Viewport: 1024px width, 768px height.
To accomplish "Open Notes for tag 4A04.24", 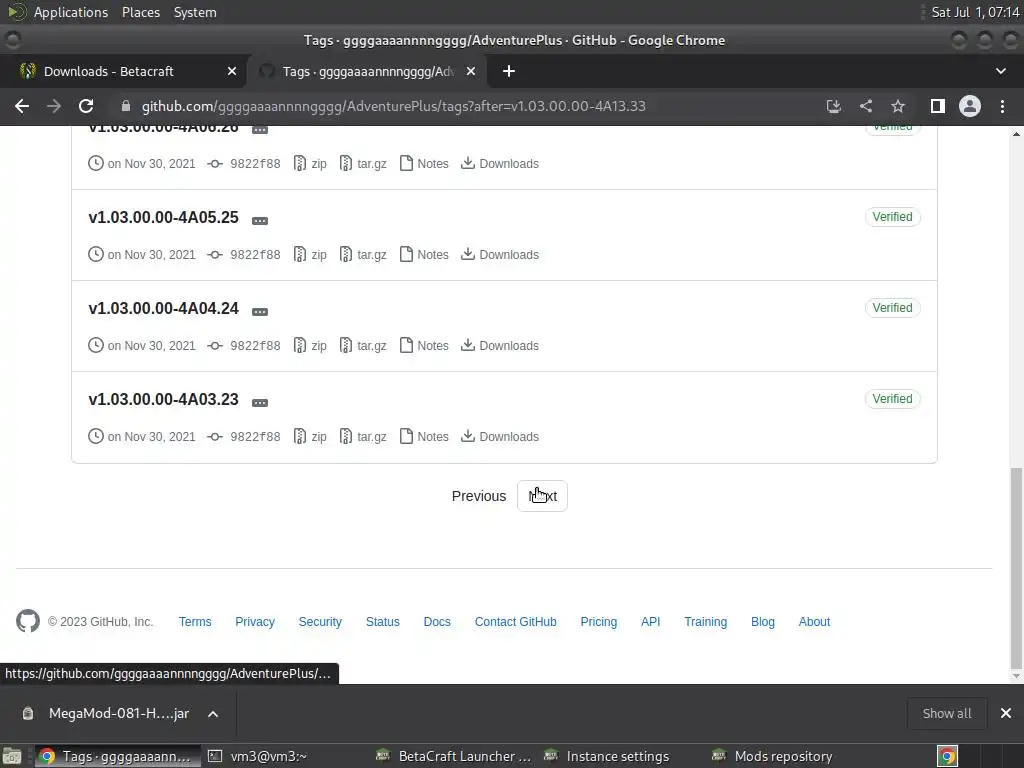I will coord(424,345).
